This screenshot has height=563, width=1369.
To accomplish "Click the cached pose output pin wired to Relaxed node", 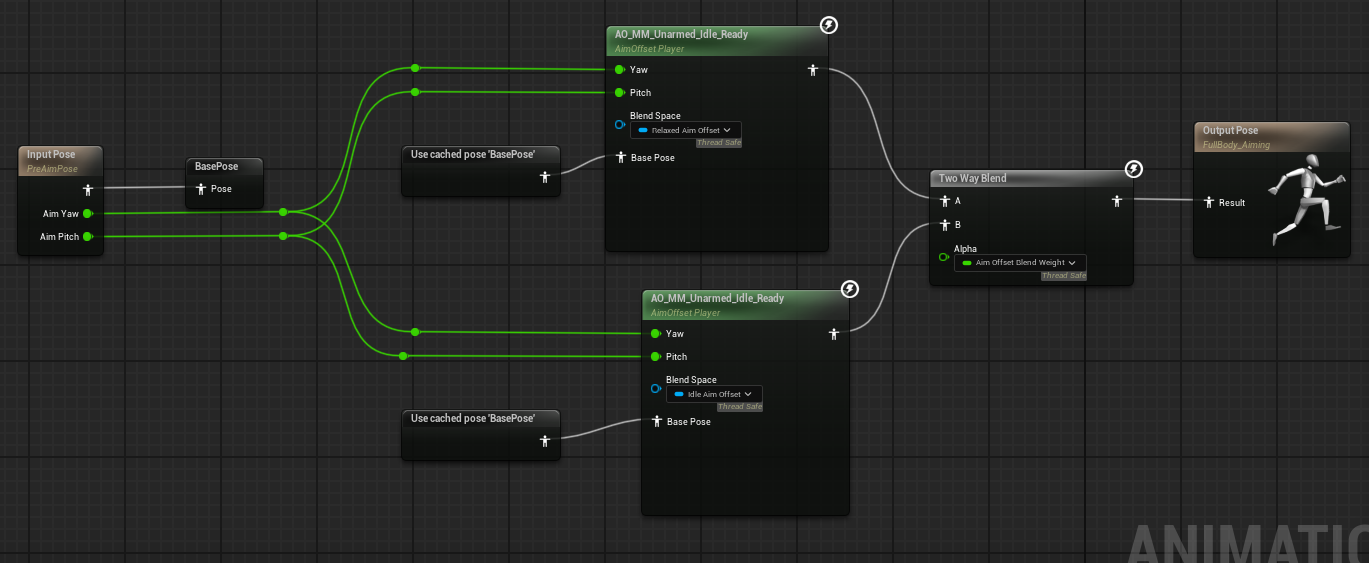I will 545,177.
